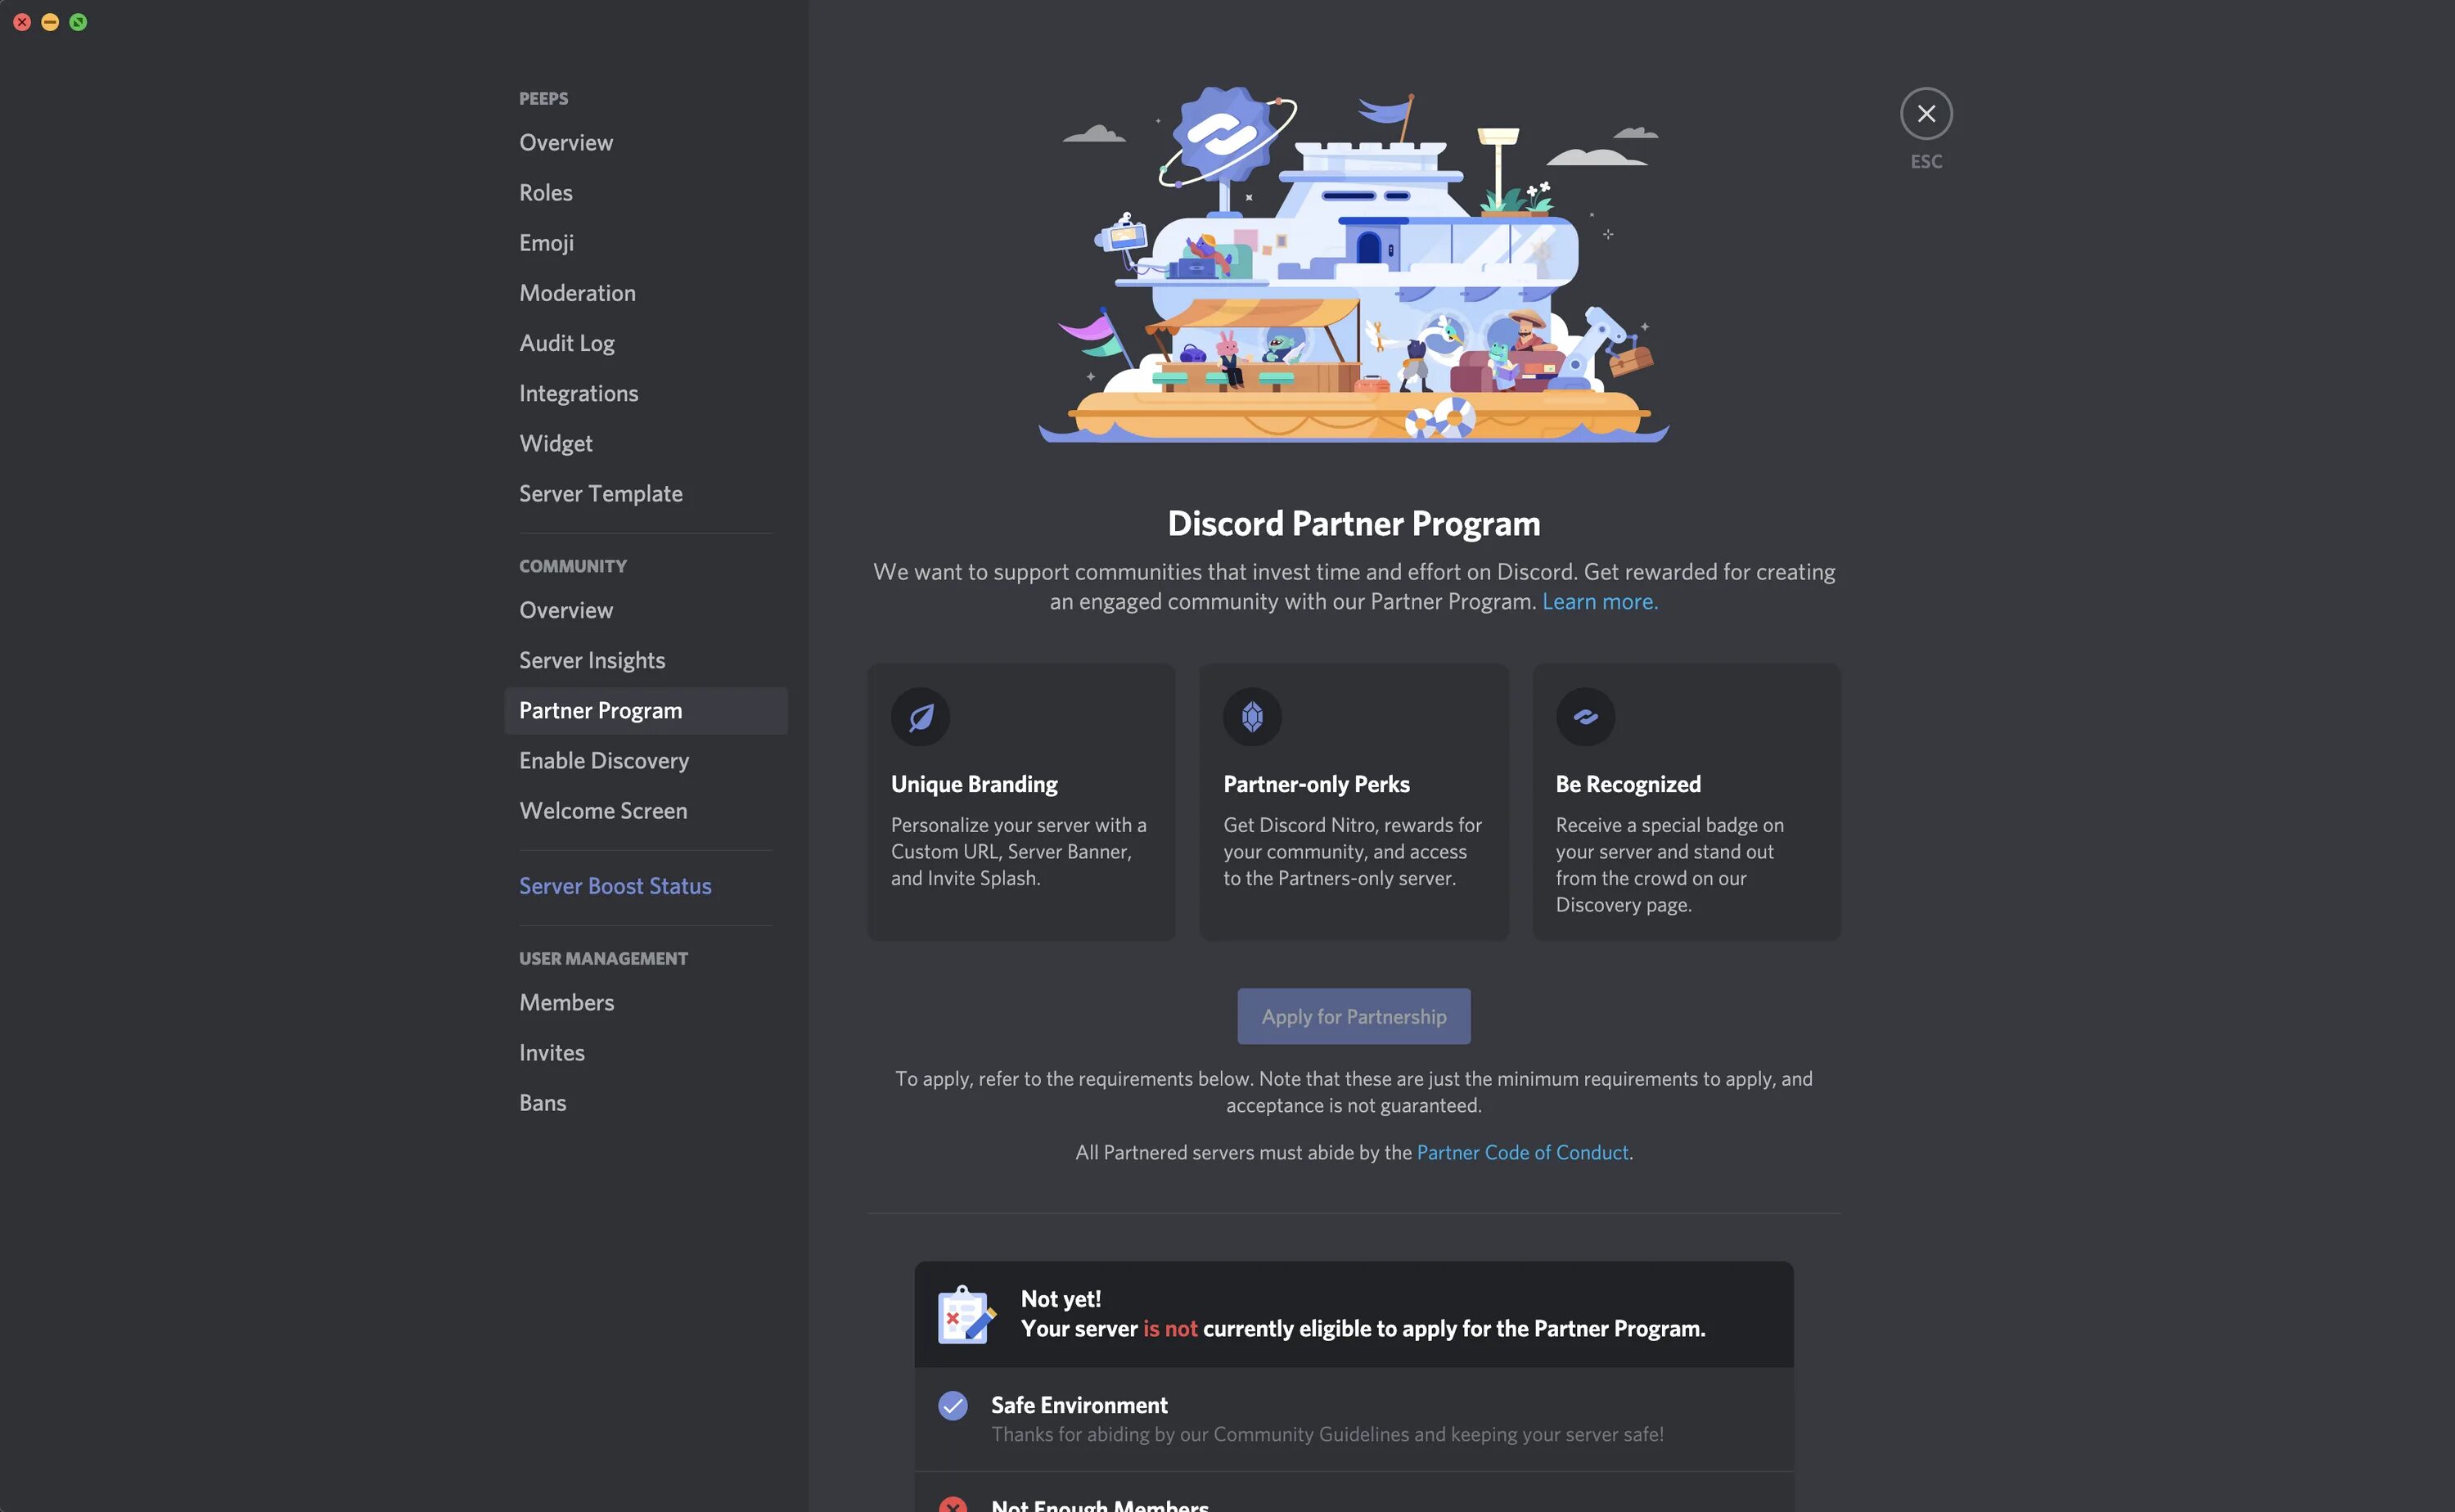Click the Partner-only Perks shield icon
Viewport: 2455px width, 1512px height.
click(x=1250, y=716)
